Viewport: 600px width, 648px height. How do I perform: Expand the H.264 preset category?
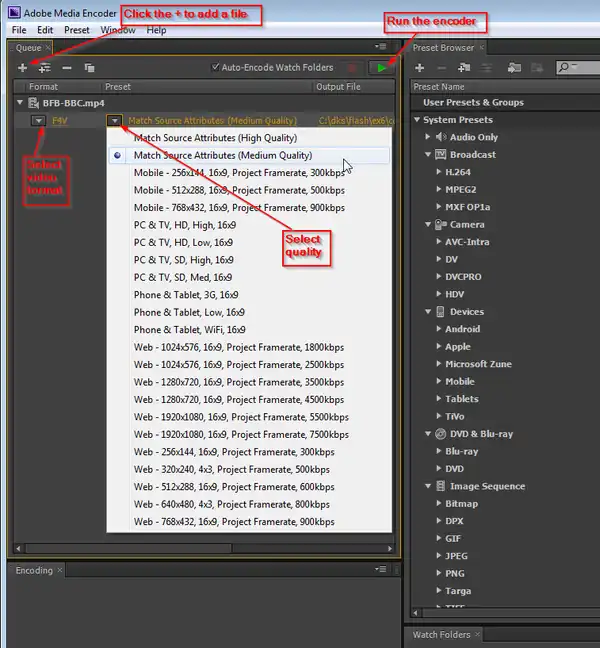click(438, 172)
